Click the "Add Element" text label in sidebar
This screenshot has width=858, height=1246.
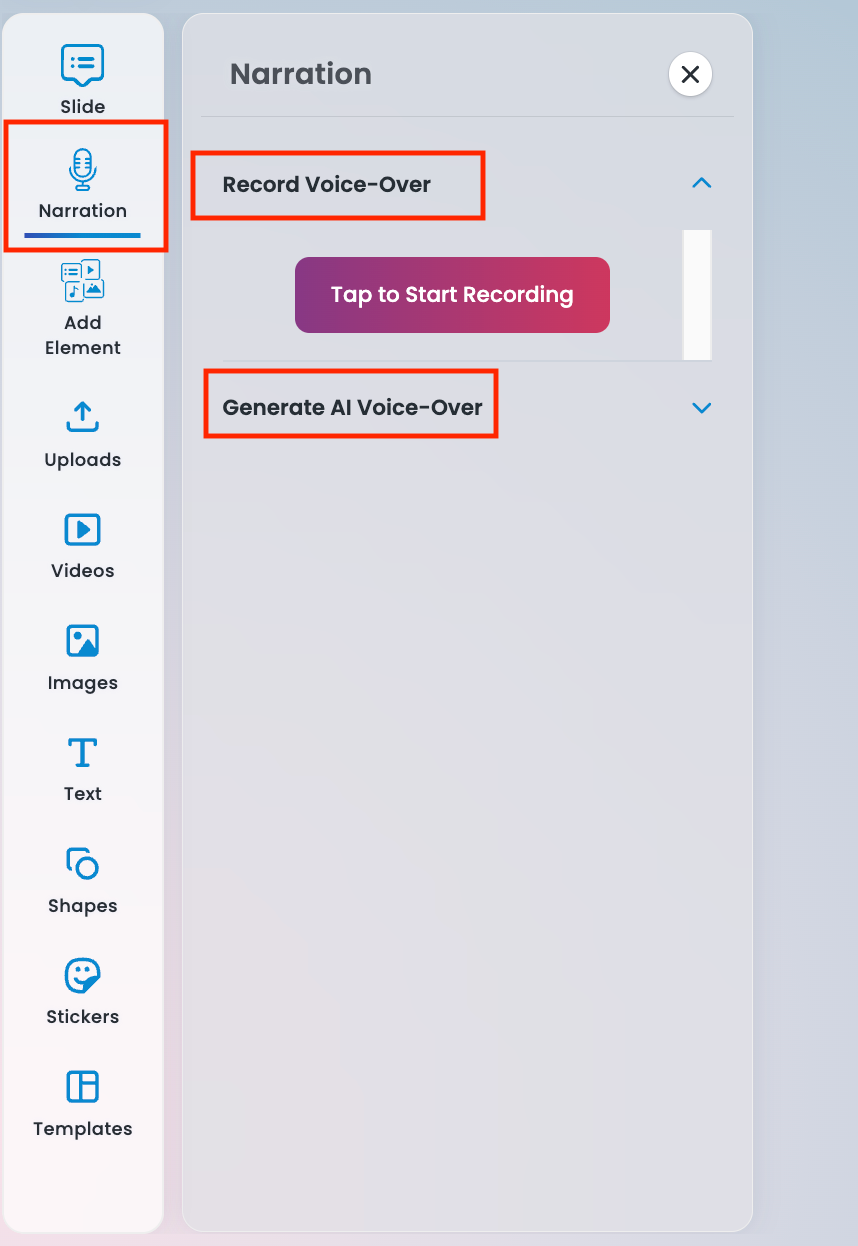pos(83,335)
